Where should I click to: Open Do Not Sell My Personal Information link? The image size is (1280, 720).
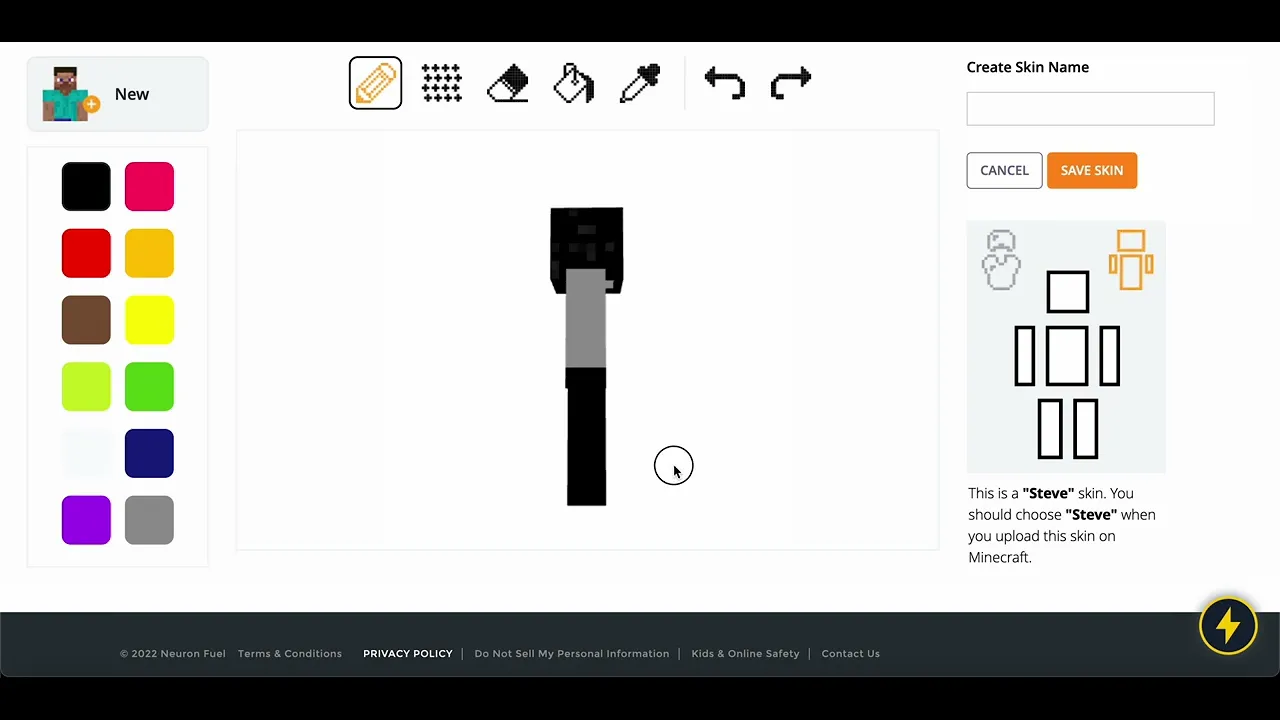(572, 654)
